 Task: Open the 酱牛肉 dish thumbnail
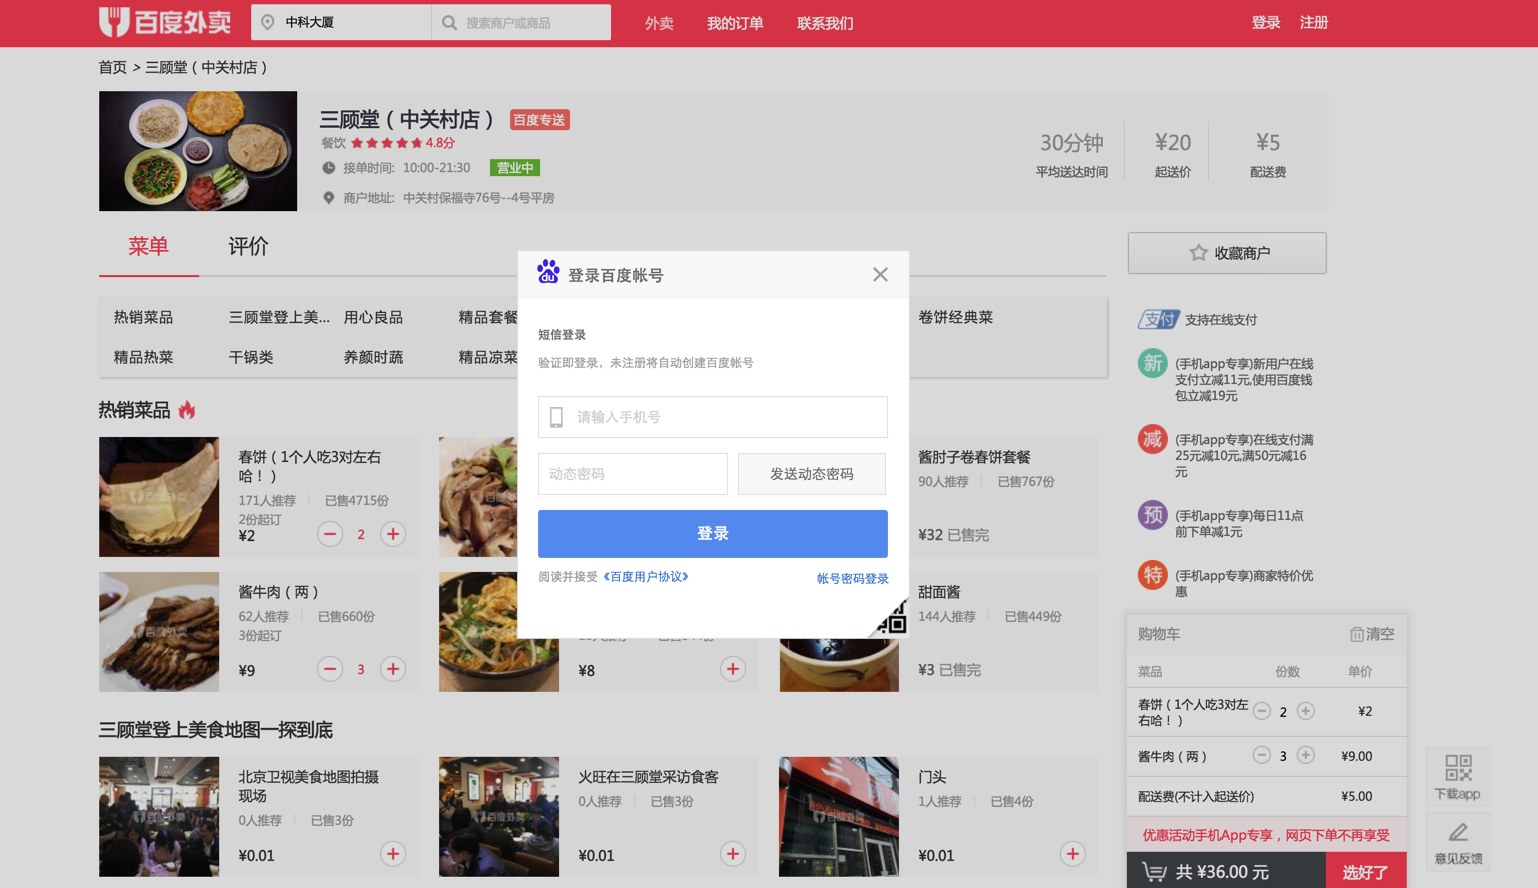(x=159, y=632)
